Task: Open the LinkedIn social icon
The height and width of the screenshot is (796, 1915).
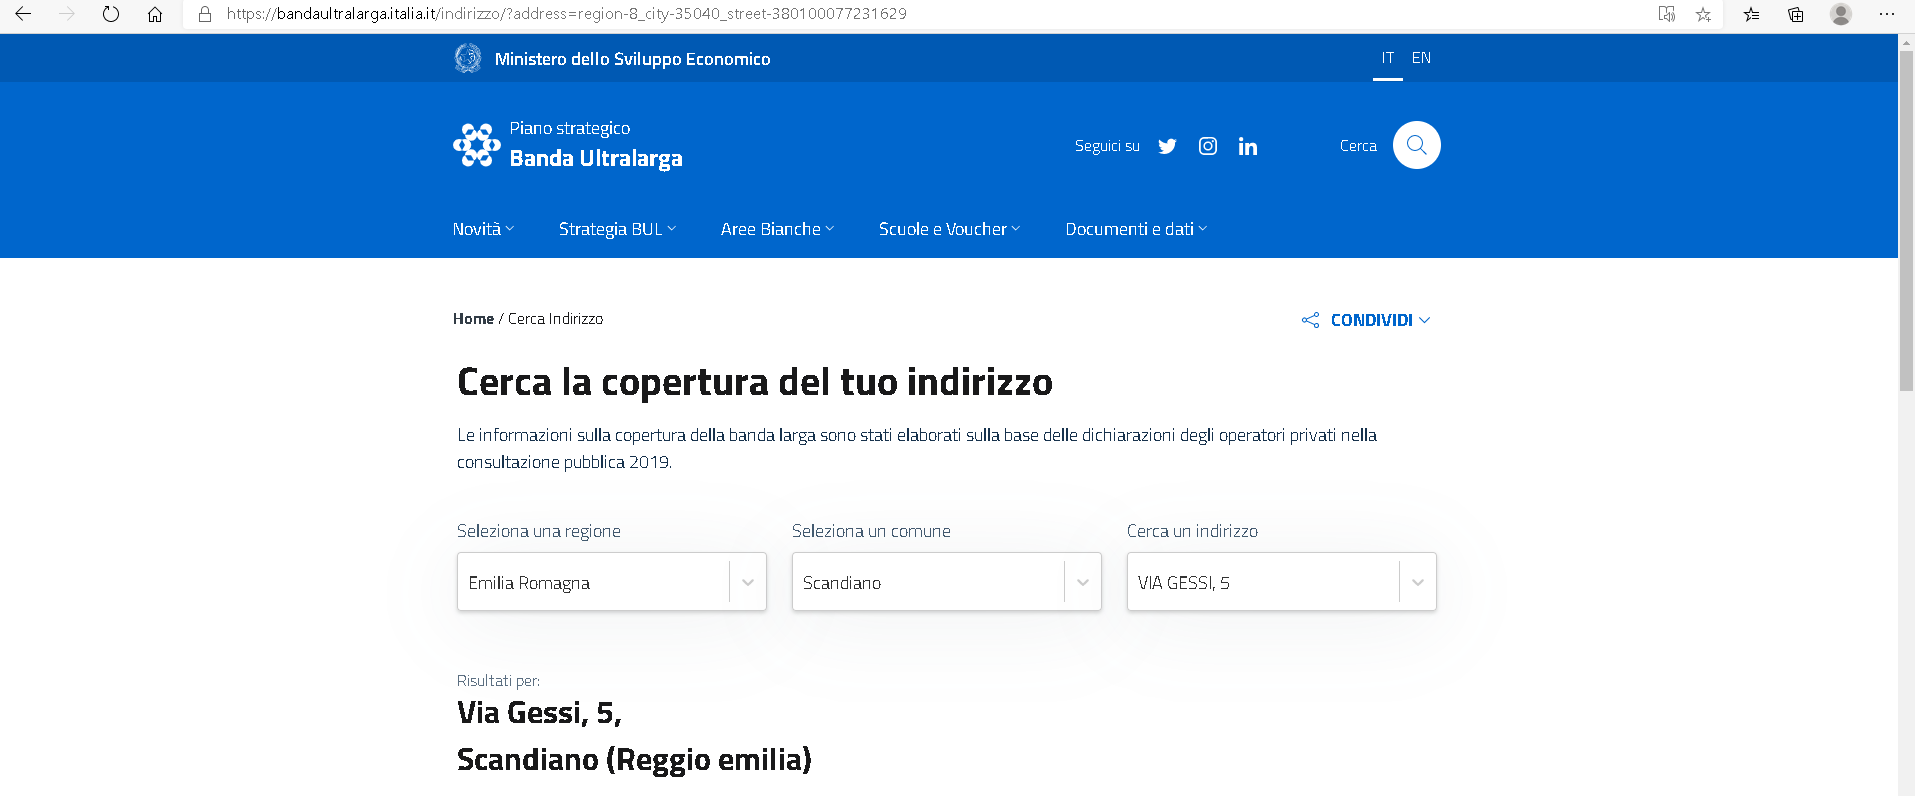Action: point(1248,146)
